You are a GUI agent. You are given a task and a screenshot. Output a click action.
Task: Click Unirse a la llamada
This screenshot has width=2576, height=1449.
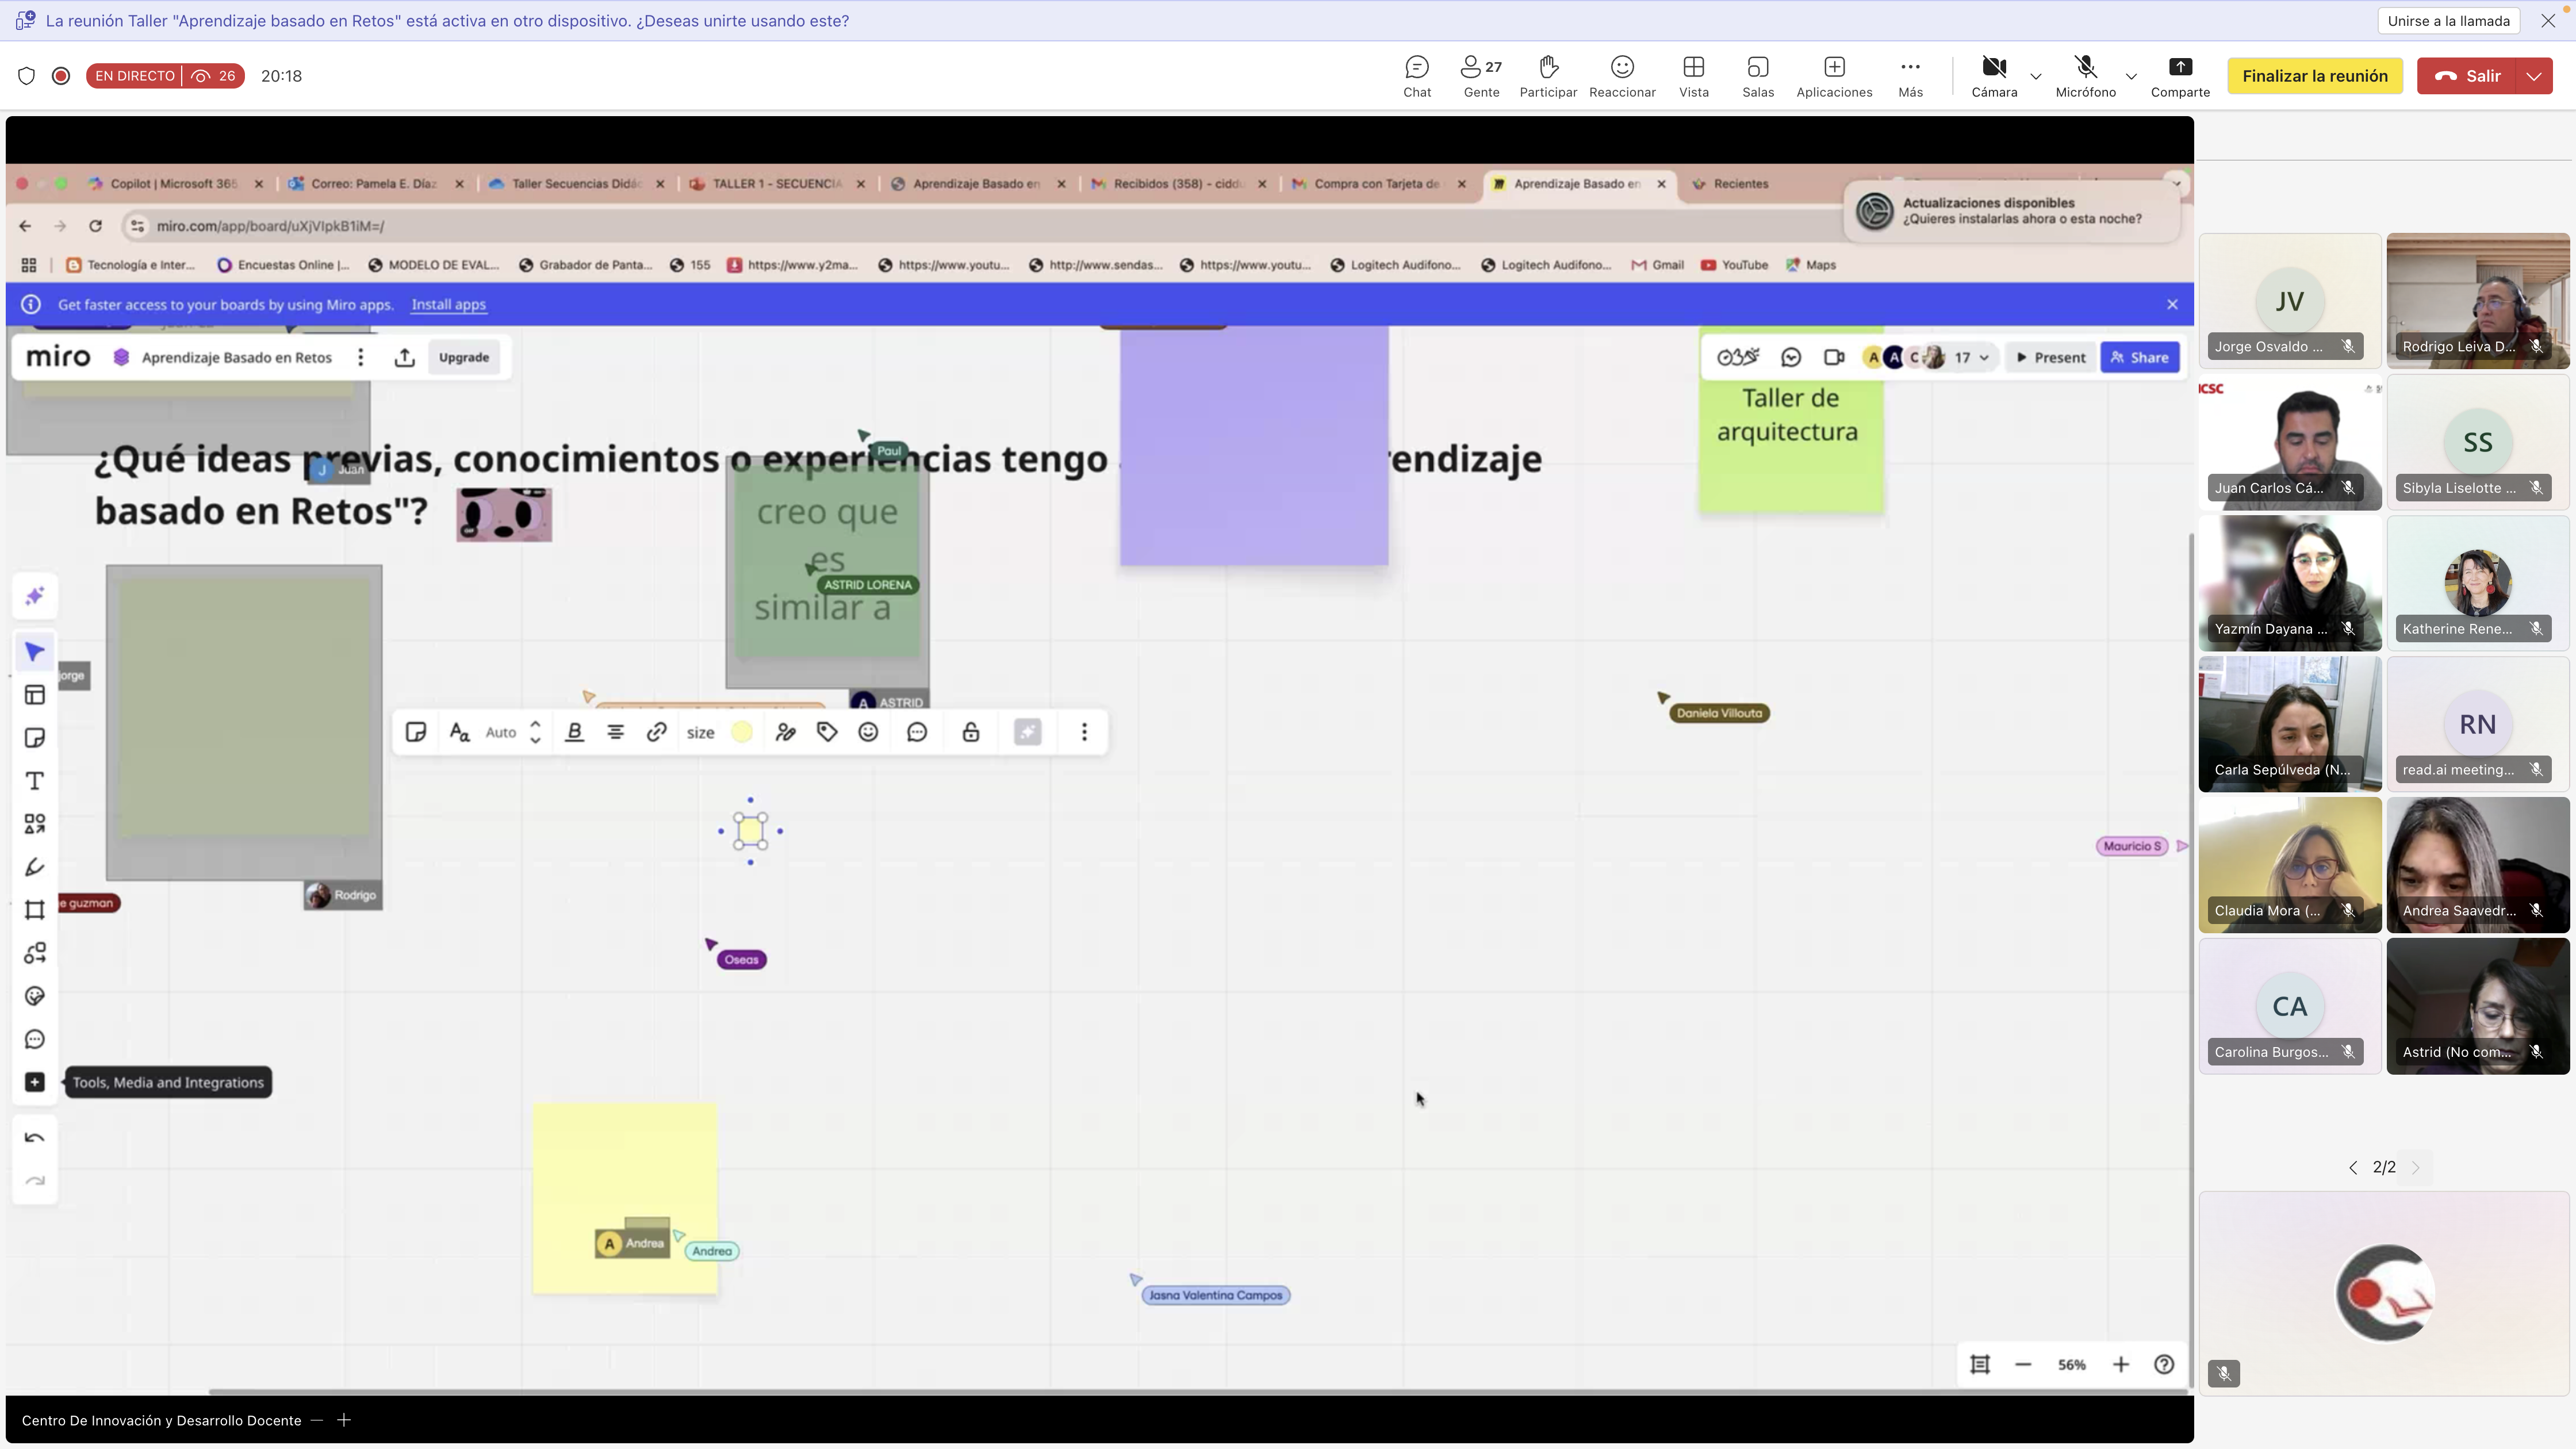tap(2448, 21)
